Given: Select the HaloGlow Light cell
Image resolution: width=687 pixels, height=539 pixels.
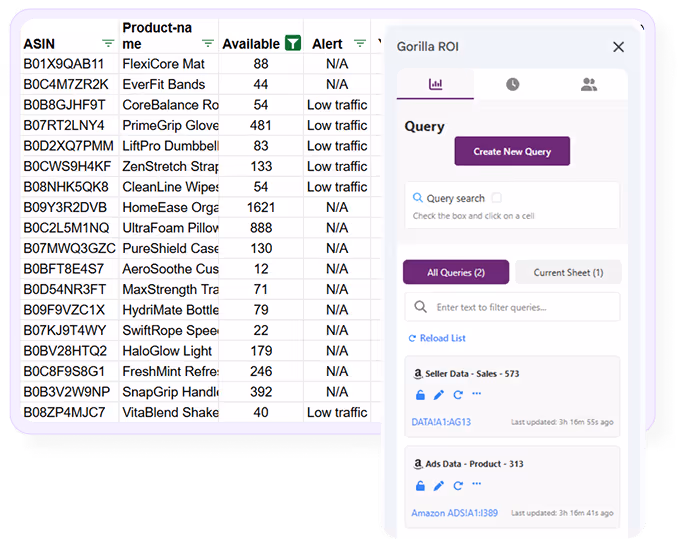Looking at the screenshot, I should pyautogui.click(x=169, y=351).
